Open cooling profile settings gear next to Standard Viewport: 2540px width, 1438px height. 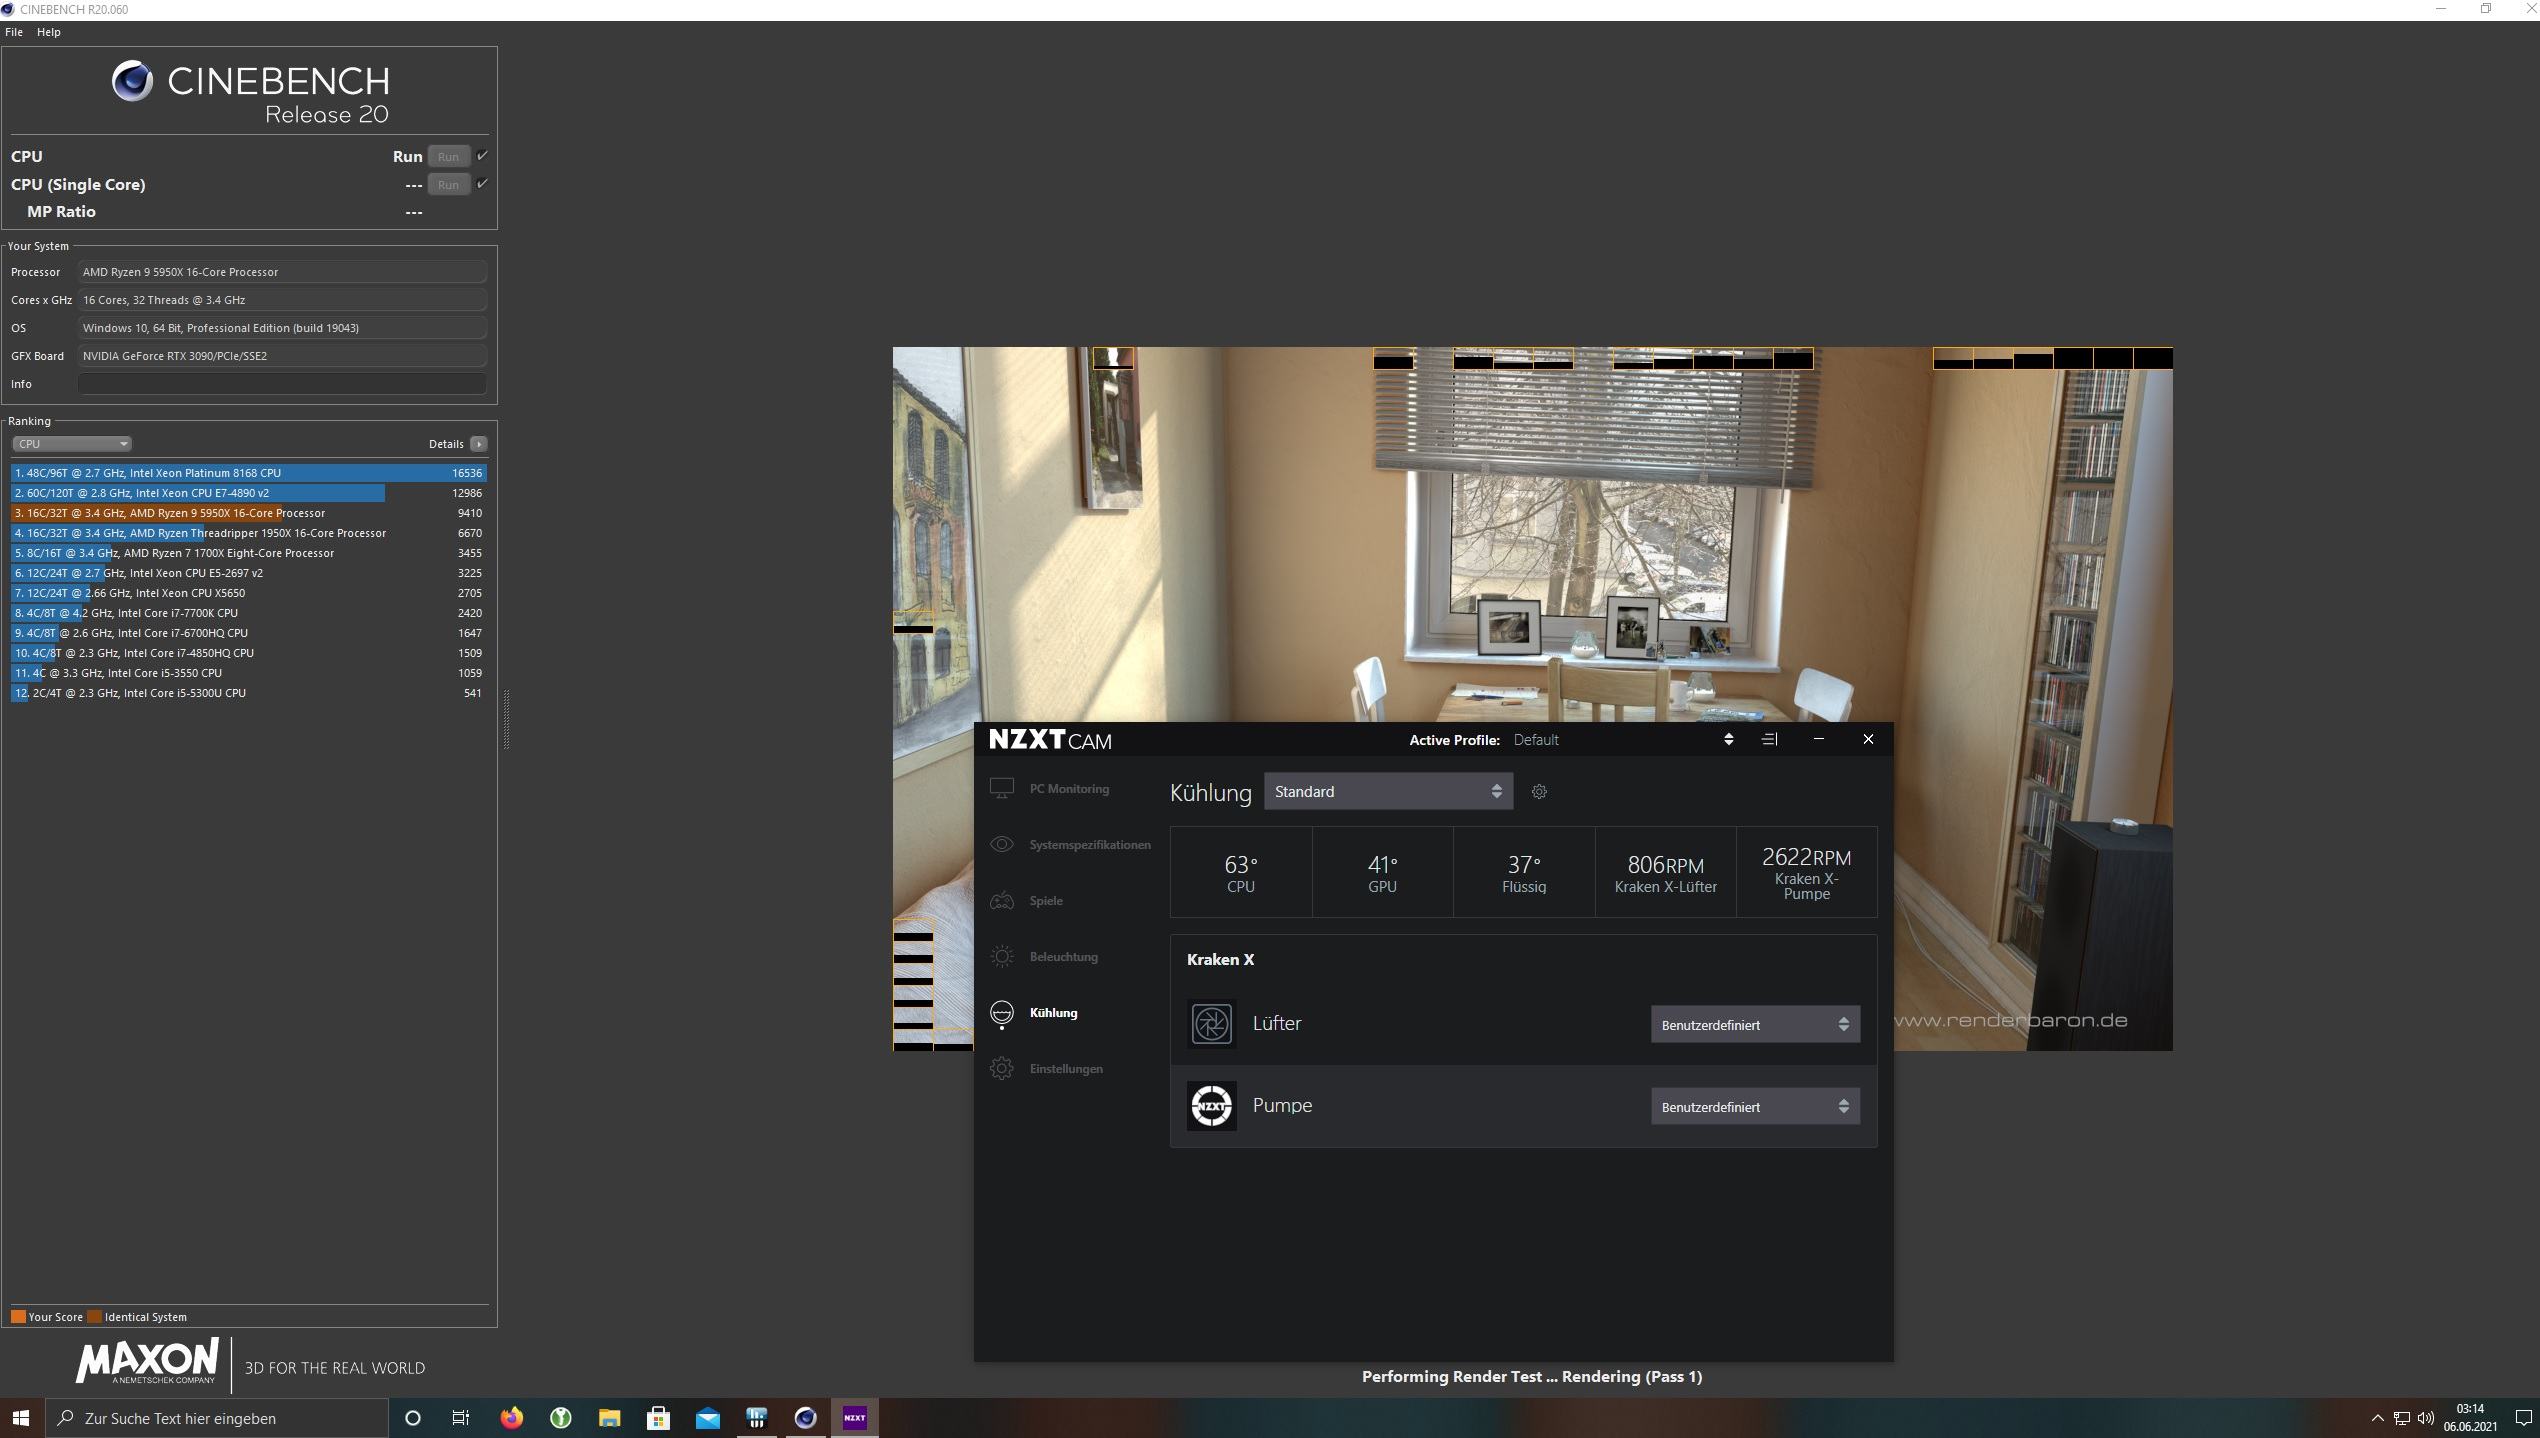coord(1539,791)
